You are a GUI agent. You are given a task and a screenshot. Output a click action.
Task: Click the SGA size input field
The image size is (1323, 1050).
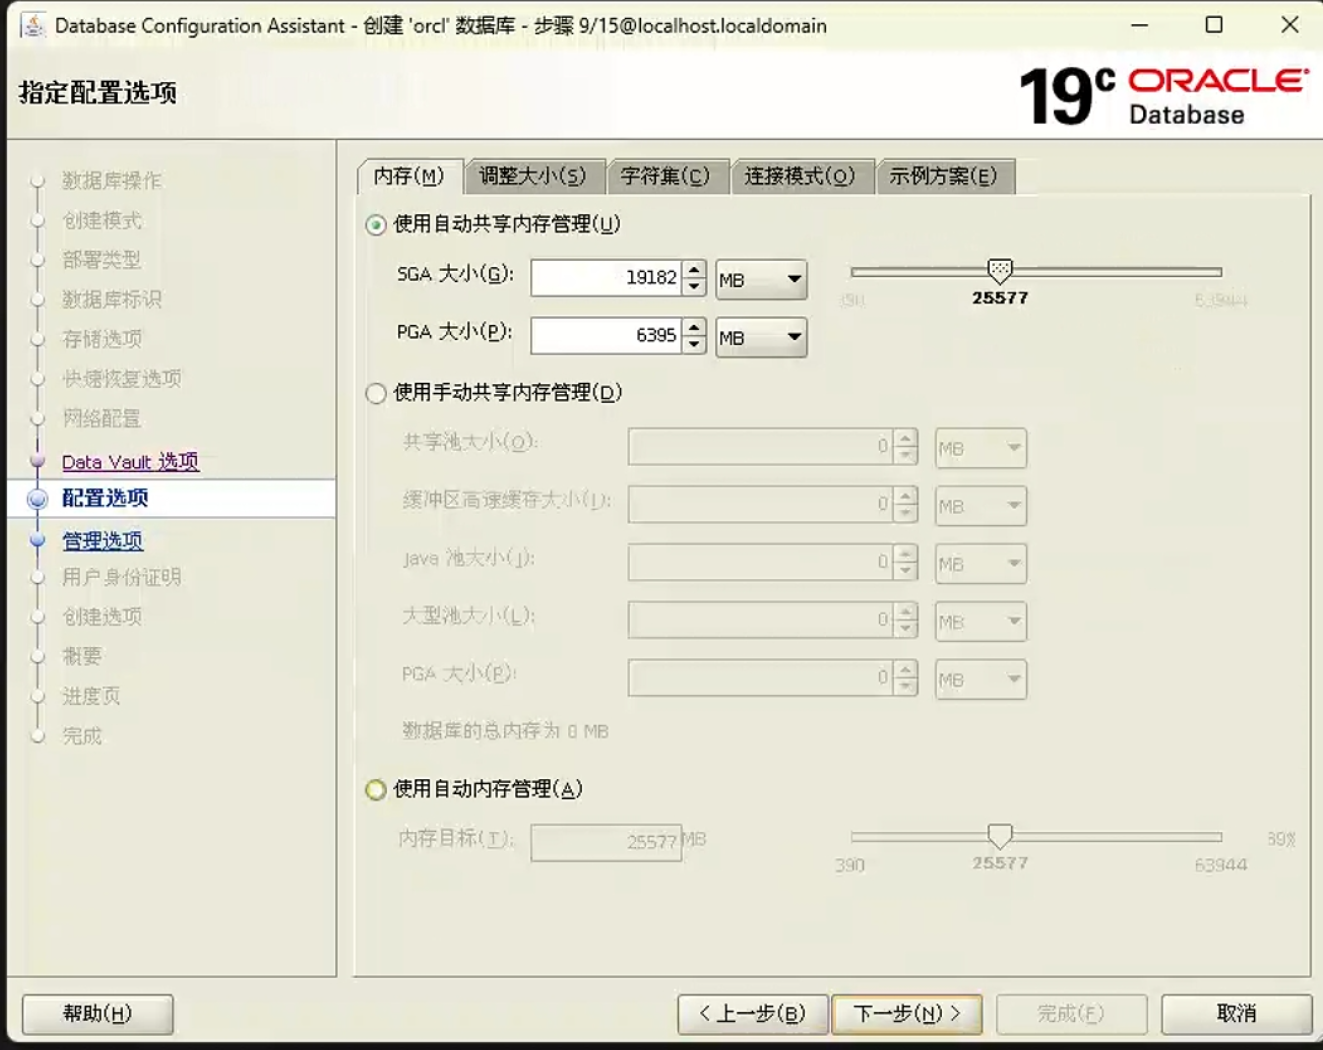click(606, 278)
